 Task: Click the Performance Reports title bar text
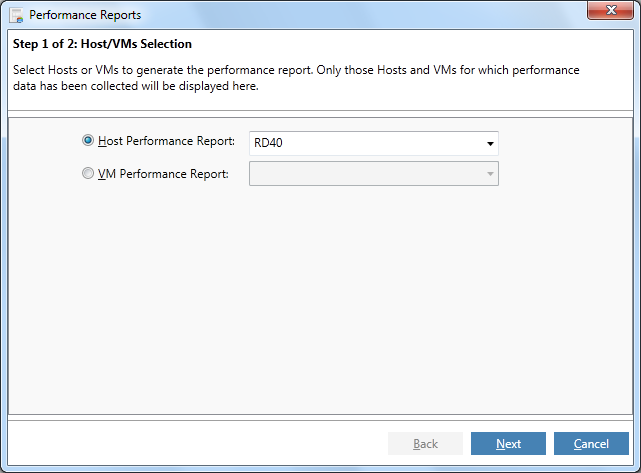[85, 15]
